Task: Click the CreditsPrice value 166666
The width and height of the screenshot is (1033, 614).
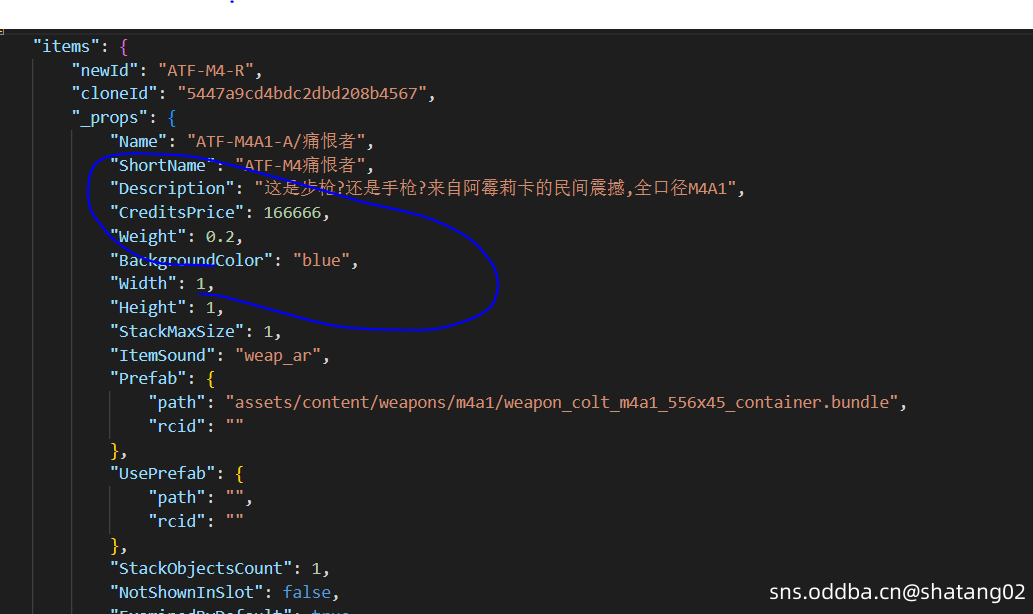Action: pyautogui.click(x=295, y=212)
